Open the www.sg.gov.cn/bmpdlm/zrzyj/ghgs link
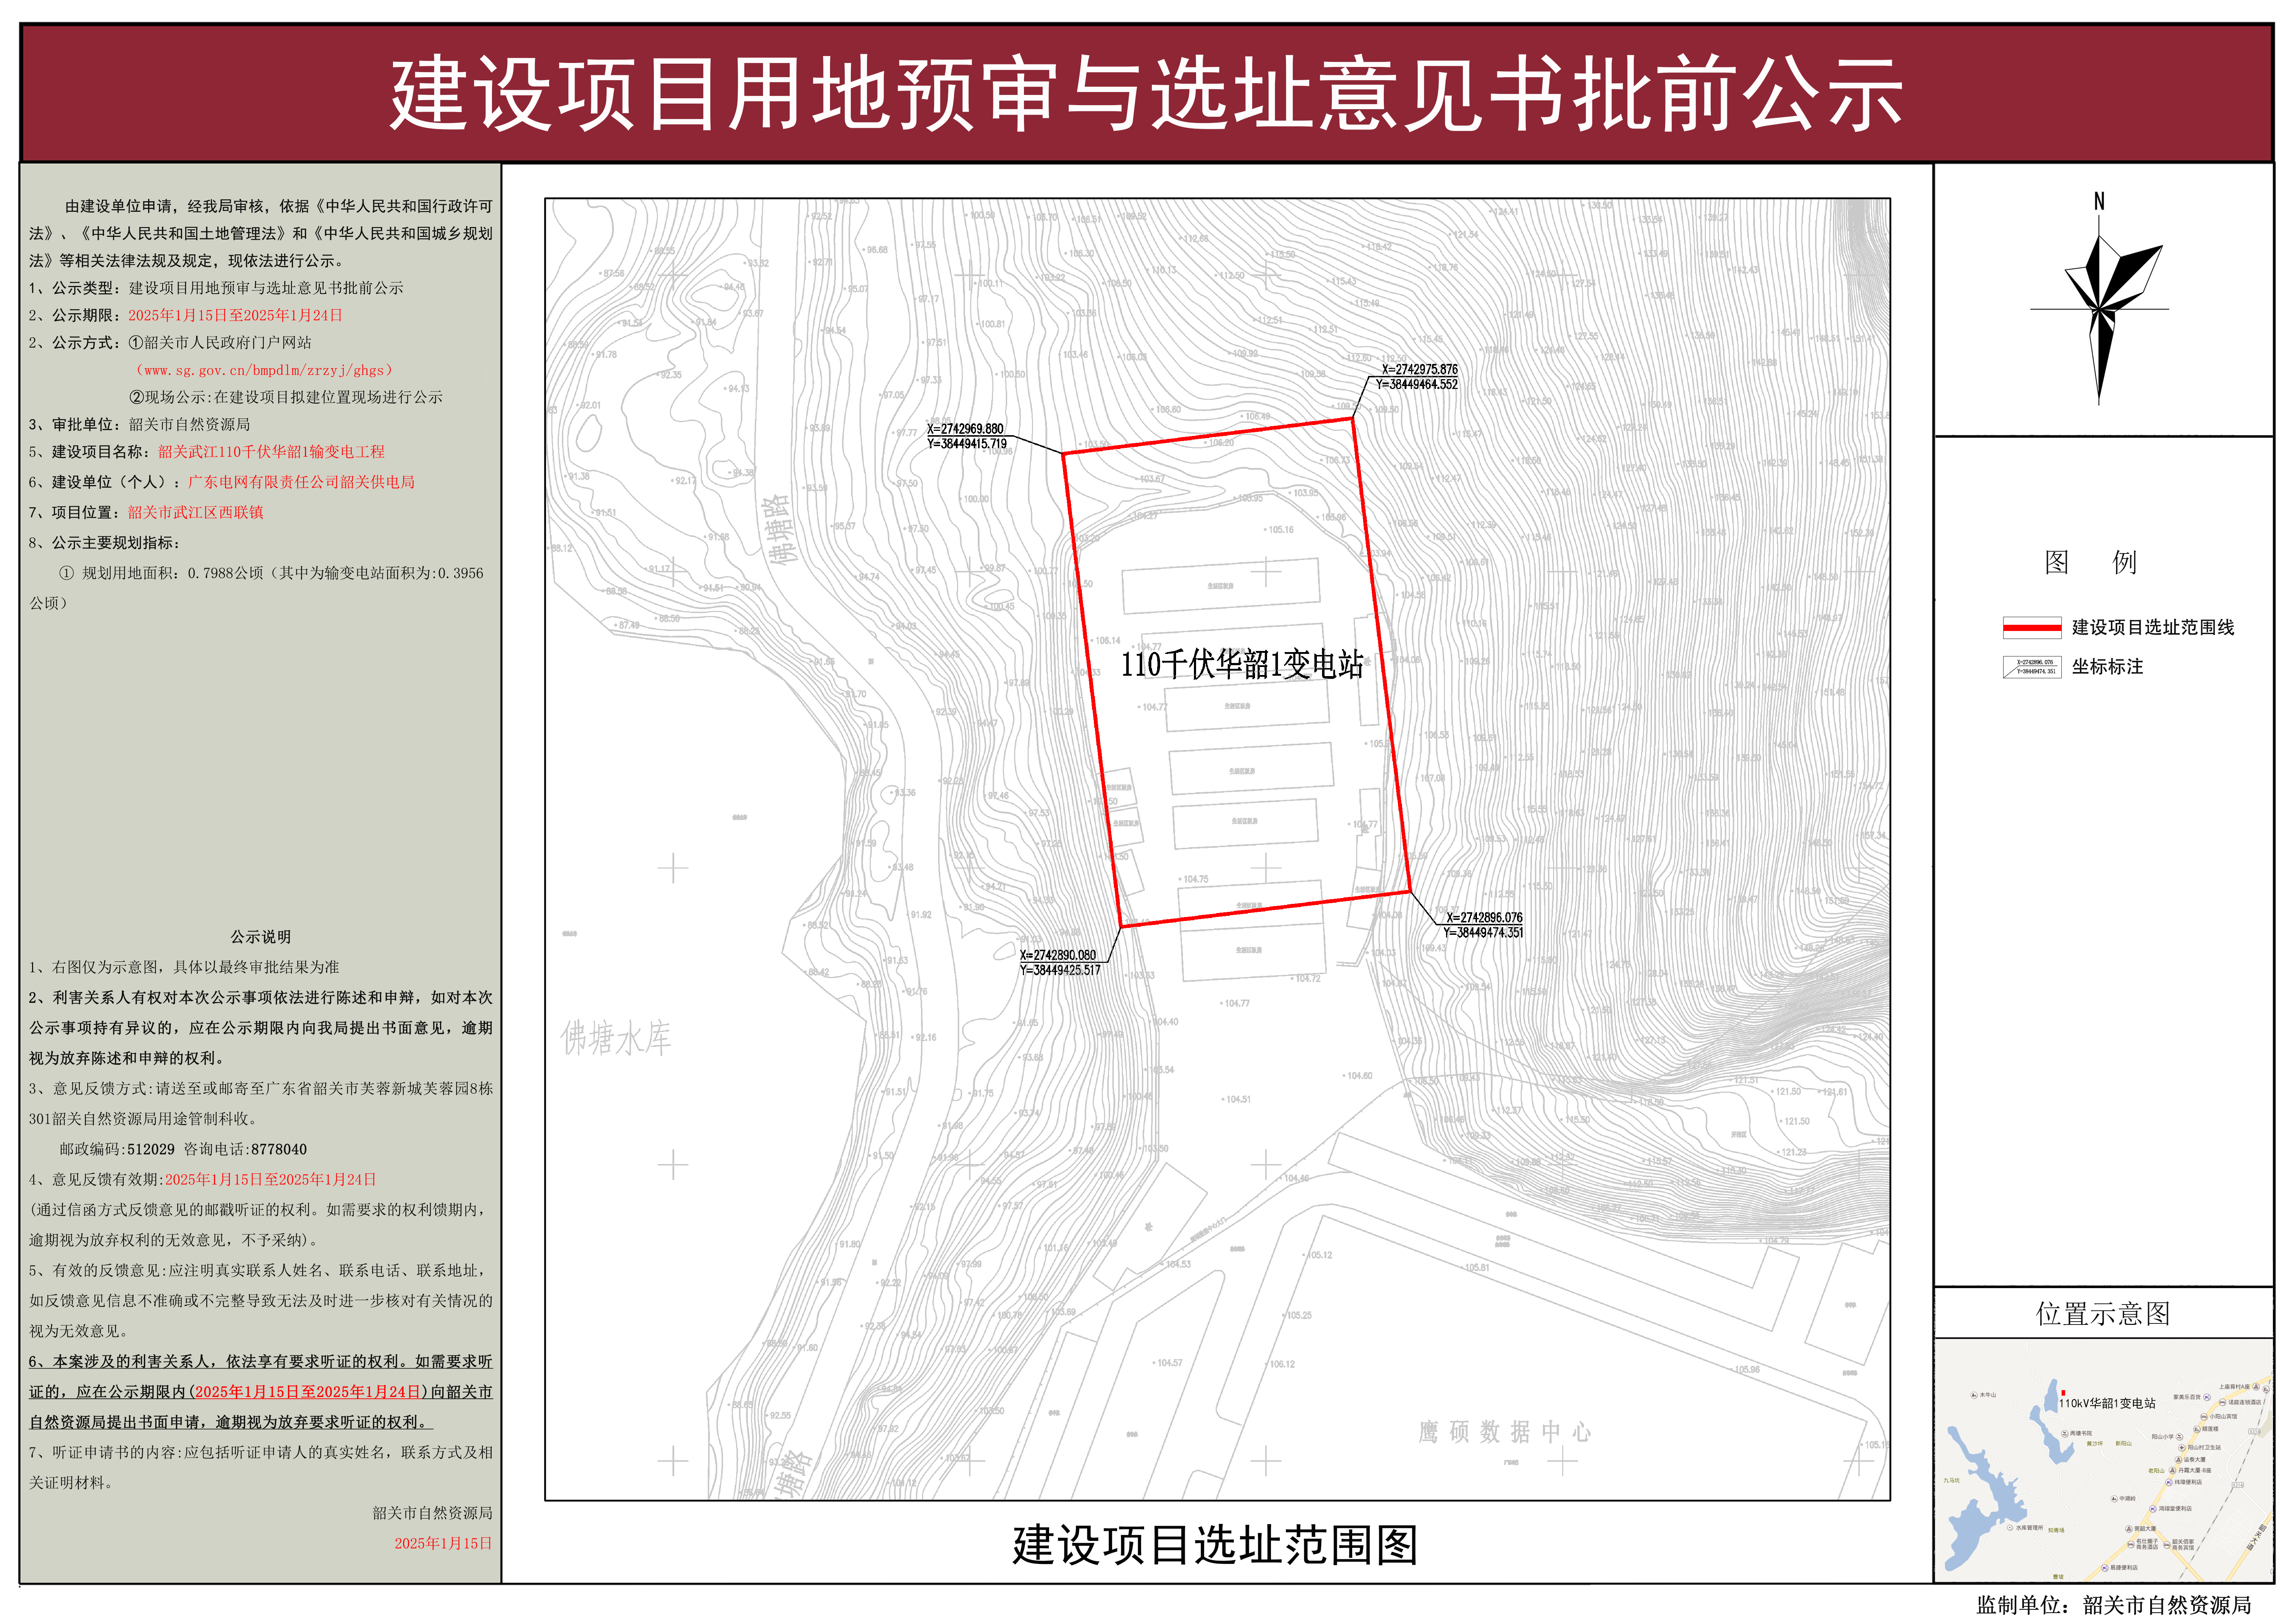This screenshot has height=1624, width=2295. coord(264,370)
